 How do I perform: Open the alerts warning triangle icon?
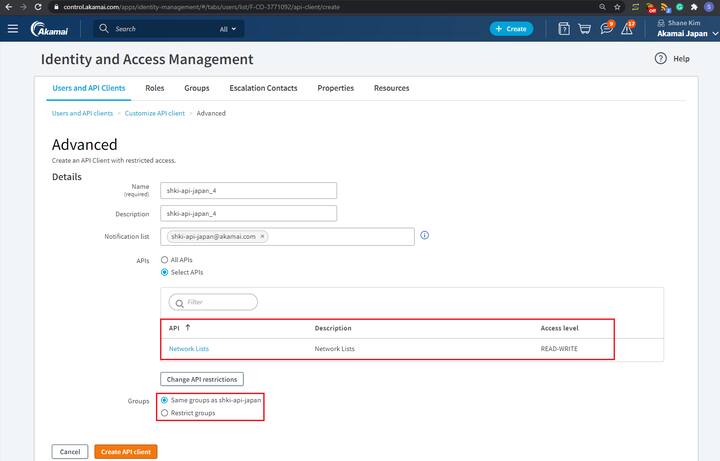627,28
